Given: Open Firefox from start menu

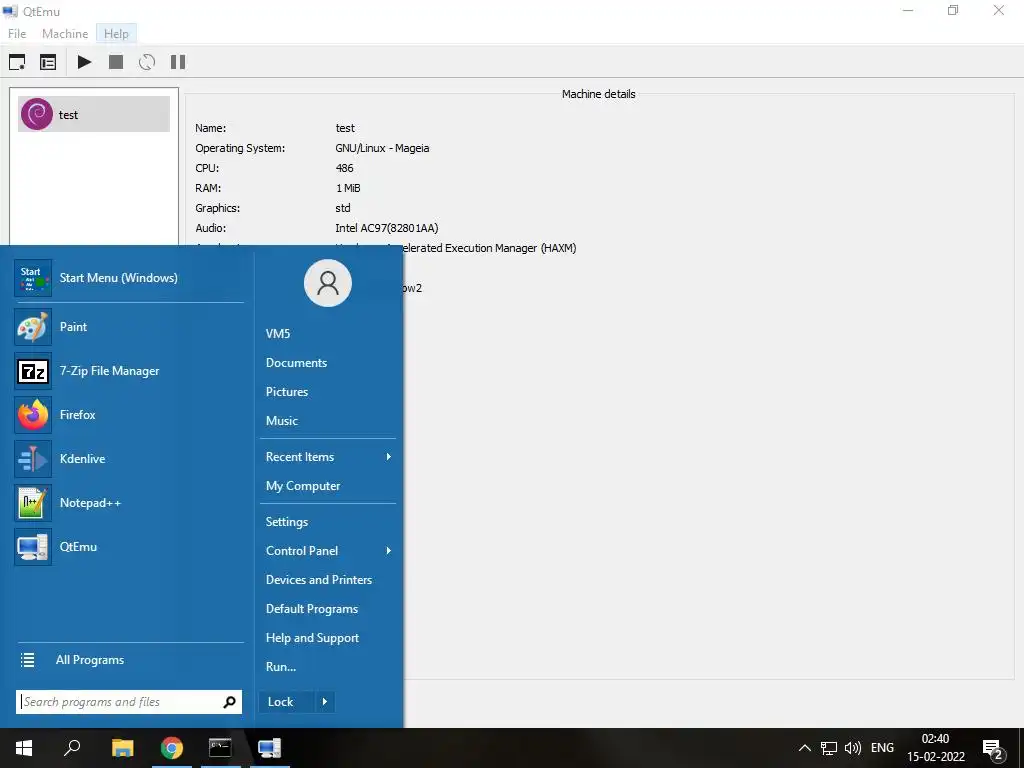Looking at the screenshot, I should pos(129,415).
